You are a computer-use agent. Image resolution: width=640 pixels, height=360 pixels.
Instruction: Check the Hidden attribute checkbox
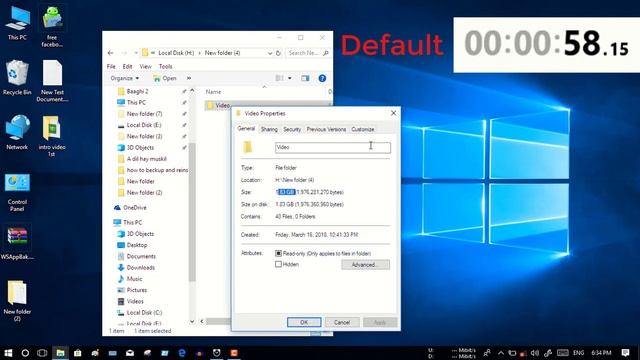point(278,264)
